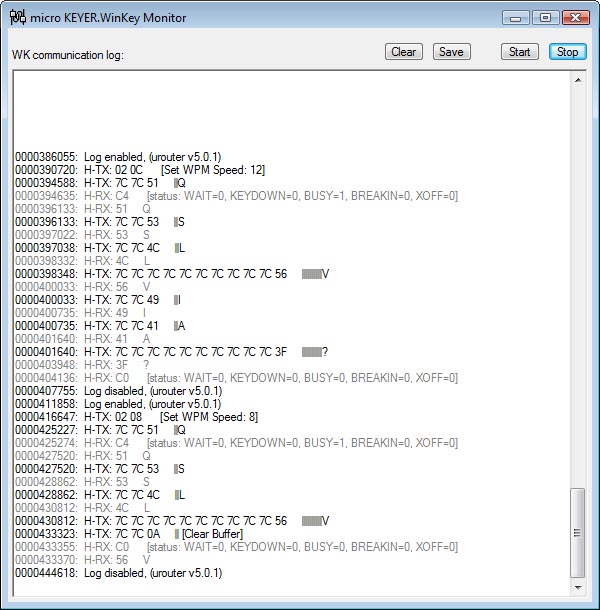Screen dimensions: 600x610
Task: Click the H-RX C0 status line at 0000404136
Action: pyautogui.click(x=236, y=378)
